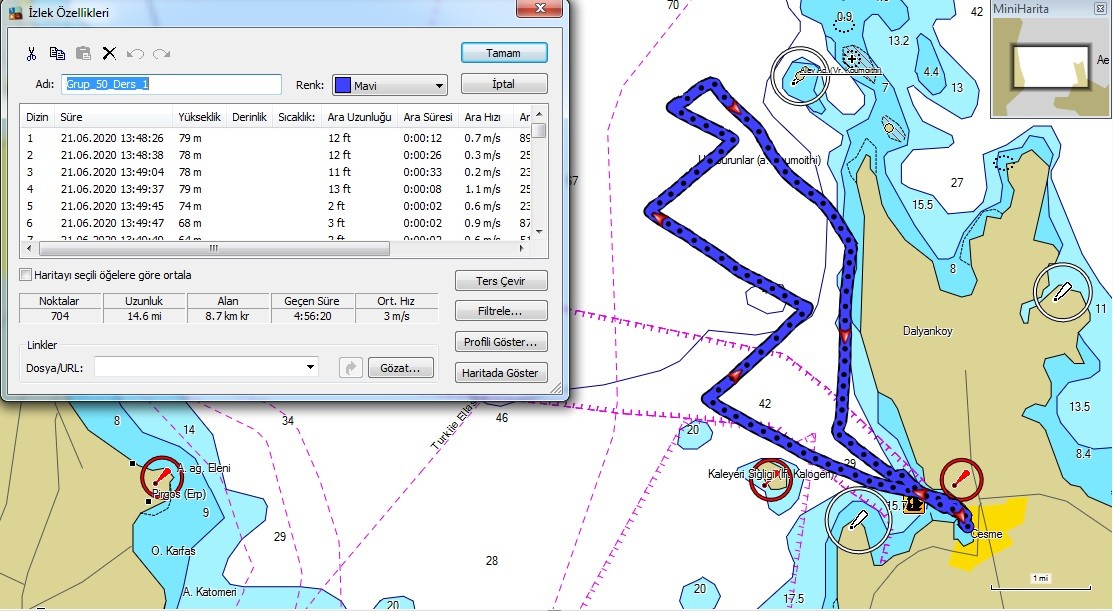The image size is (1113, 611).
Task: Click the Filtrele button
Action: 501,311
